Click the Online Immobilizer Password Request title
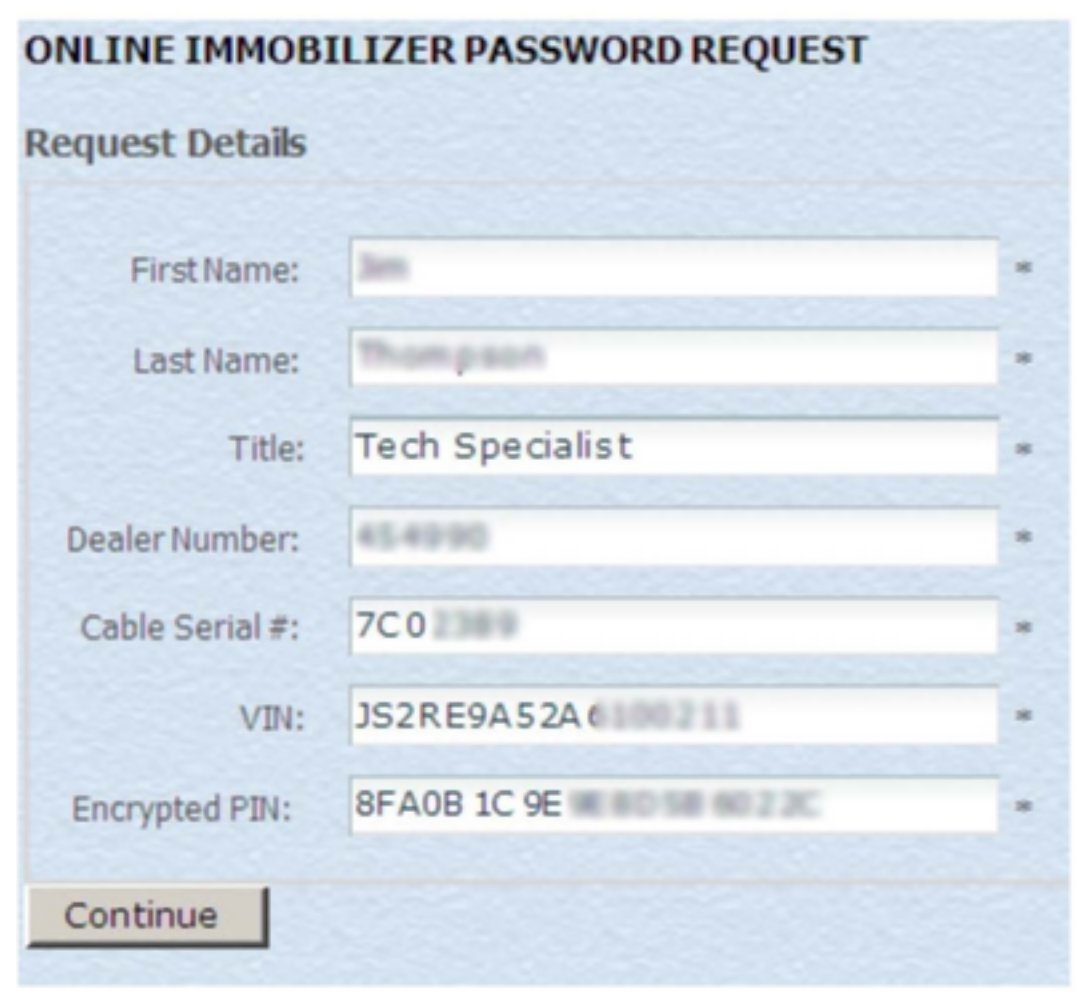This screenshot has height=1003, width=1081. (x=445, y=50)
